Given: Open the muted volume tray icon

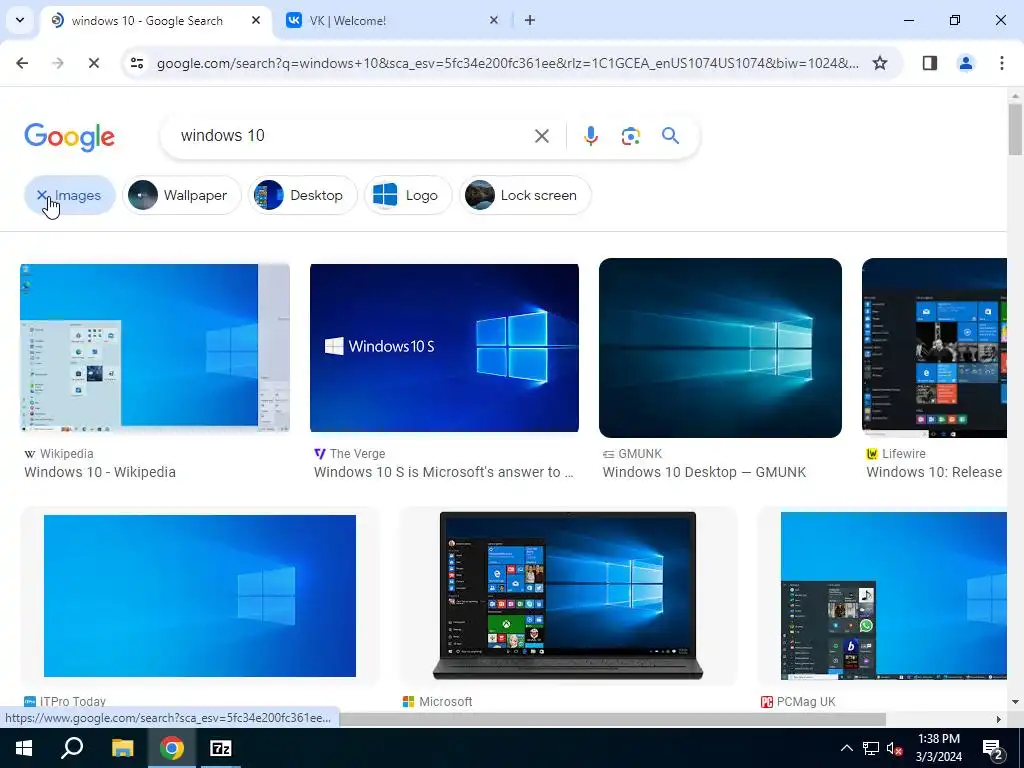Looking at the screenshot, I should 895,748.
